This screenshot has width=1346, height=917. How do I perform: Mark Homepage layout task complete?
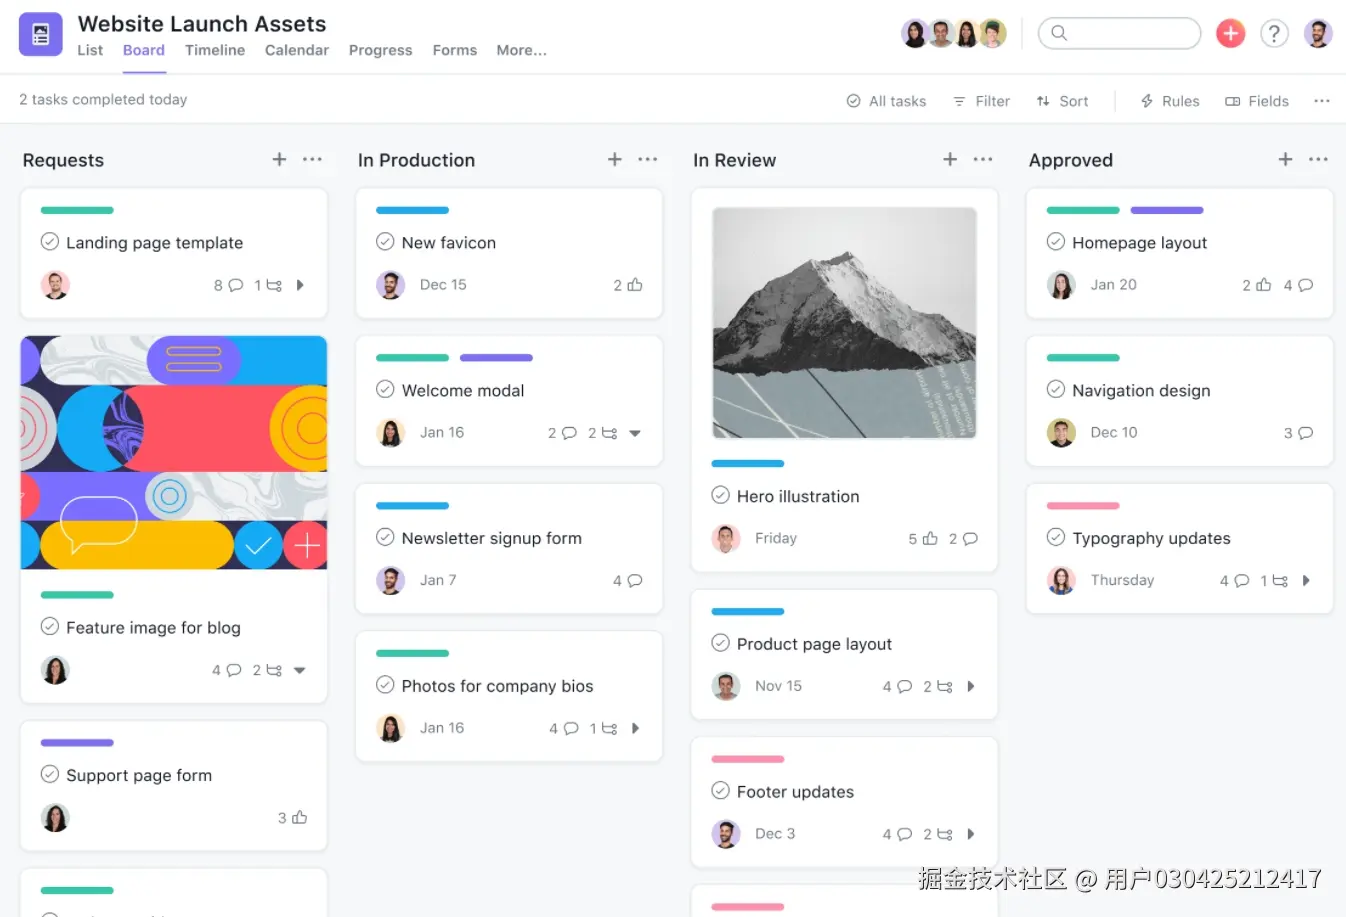(x=1055, y=242)
